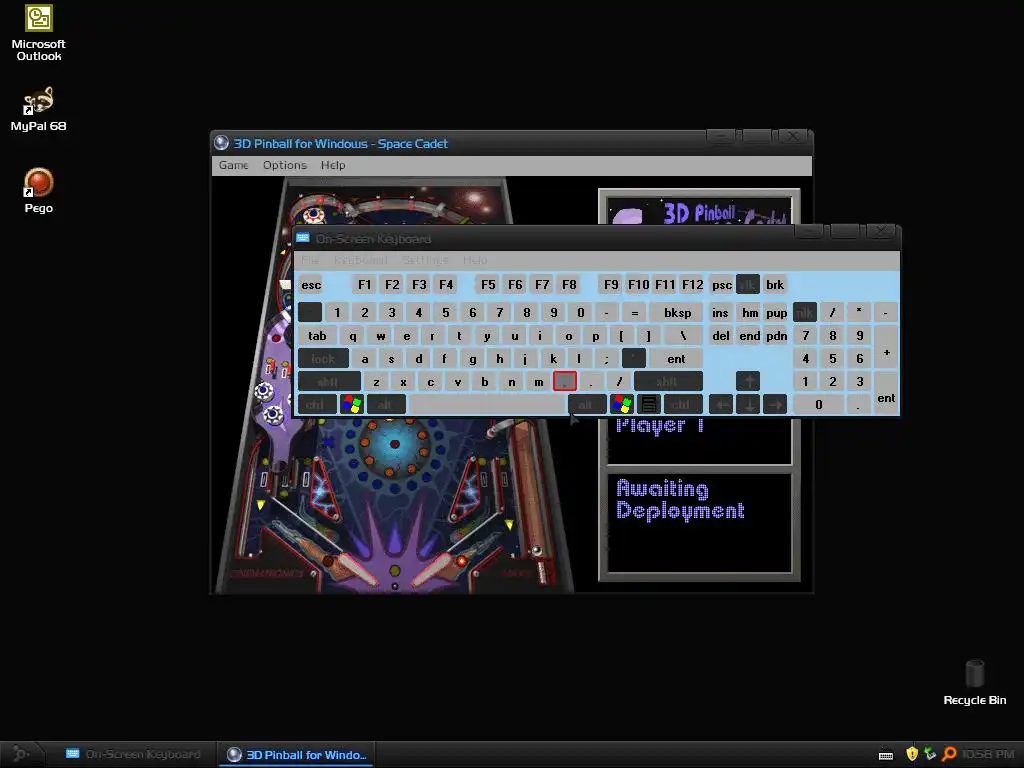Screen dimensions: 1024x768
Task: Click the numpad 0 key
Action: (818, 404)
